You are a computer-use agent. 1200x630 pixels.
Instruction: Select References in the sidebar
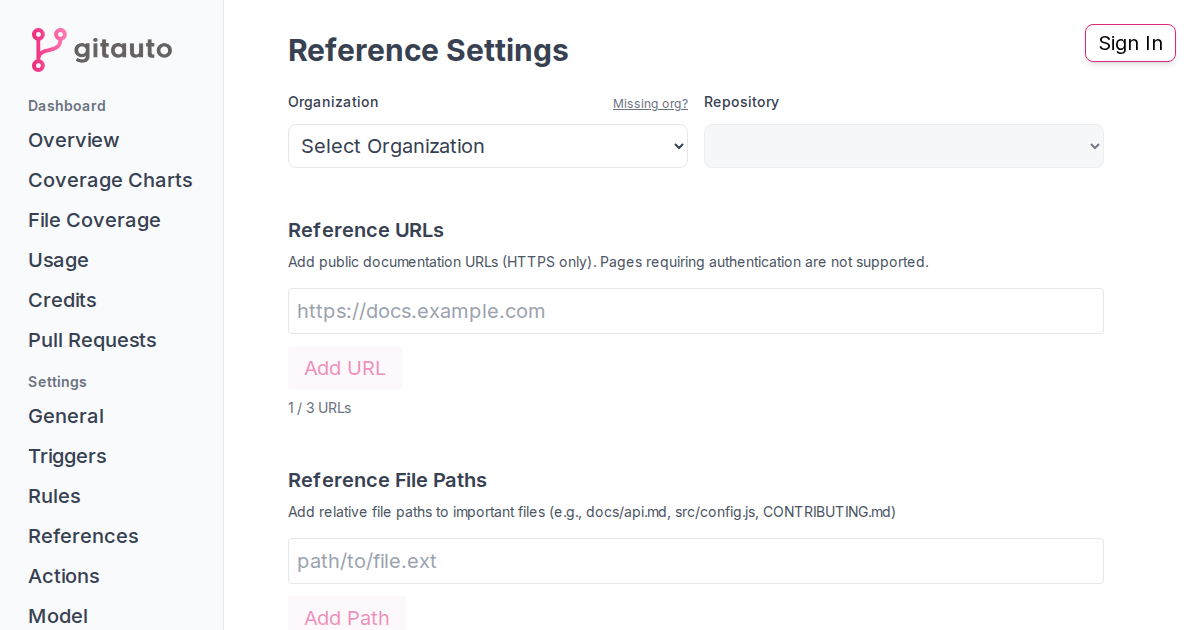[x=83, y=536]
